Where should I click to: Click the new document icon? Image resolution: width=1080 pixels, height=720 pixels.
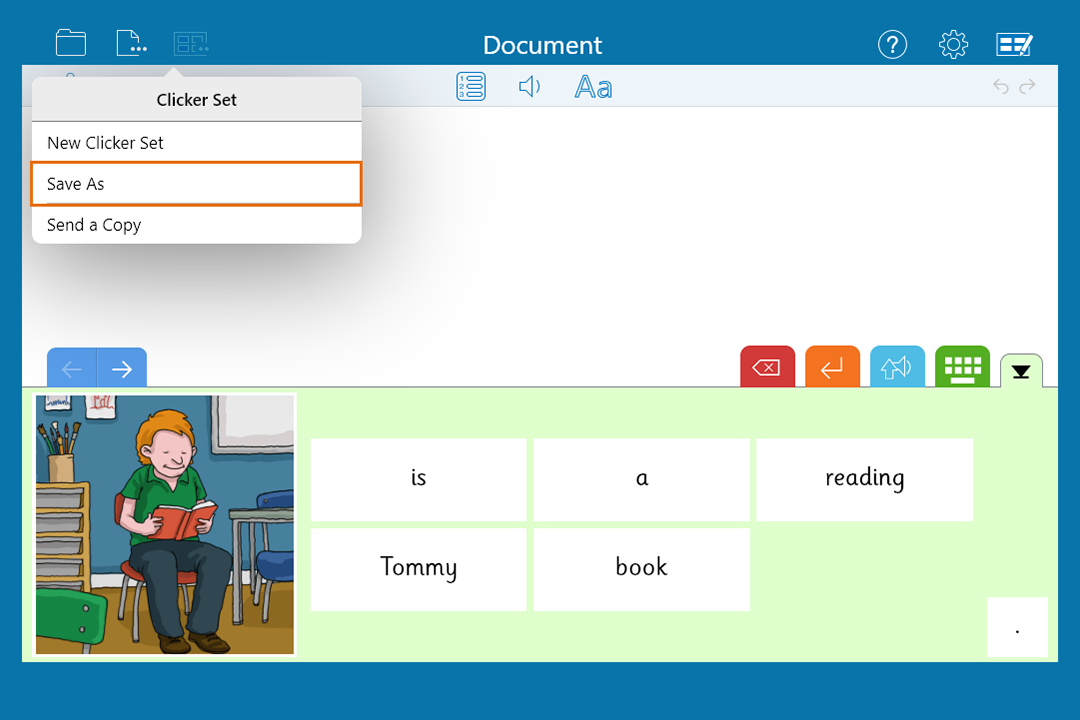[131, 43]
